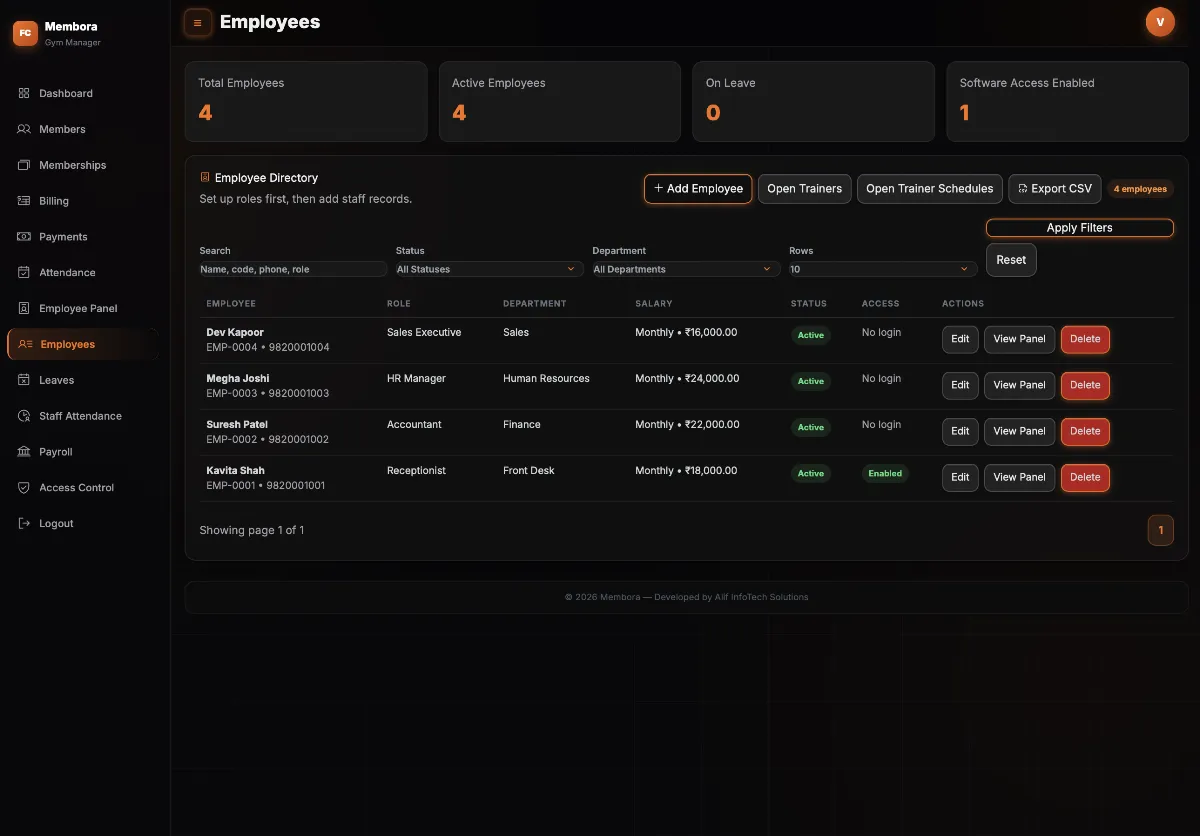This screenshot has height=836, width=1200.
Task: Click 'Monthly • ₹22,000.00' salary cell
Action: coord(688,424)
